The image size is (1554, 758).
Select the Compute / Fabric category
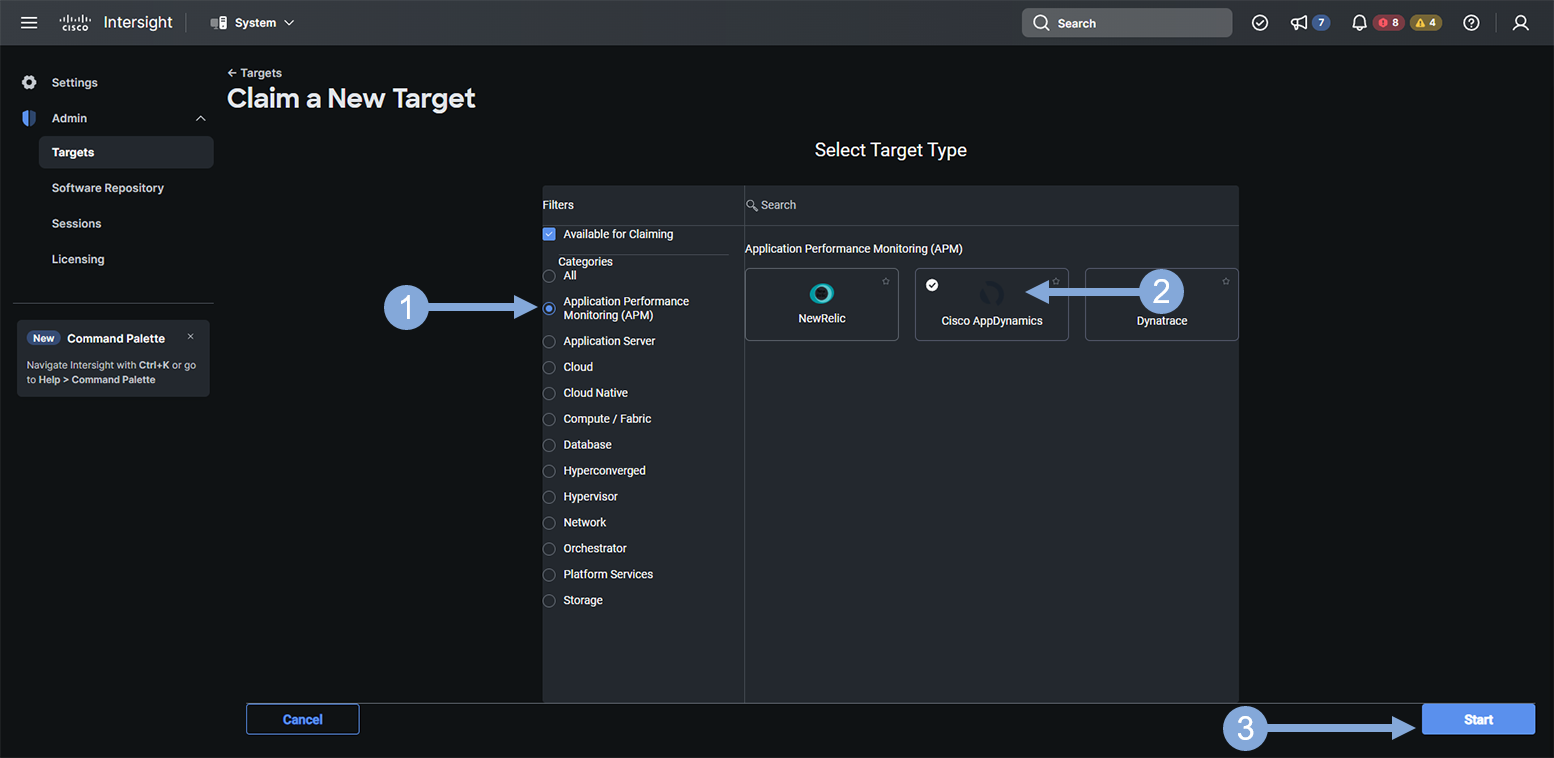point(549,420)
